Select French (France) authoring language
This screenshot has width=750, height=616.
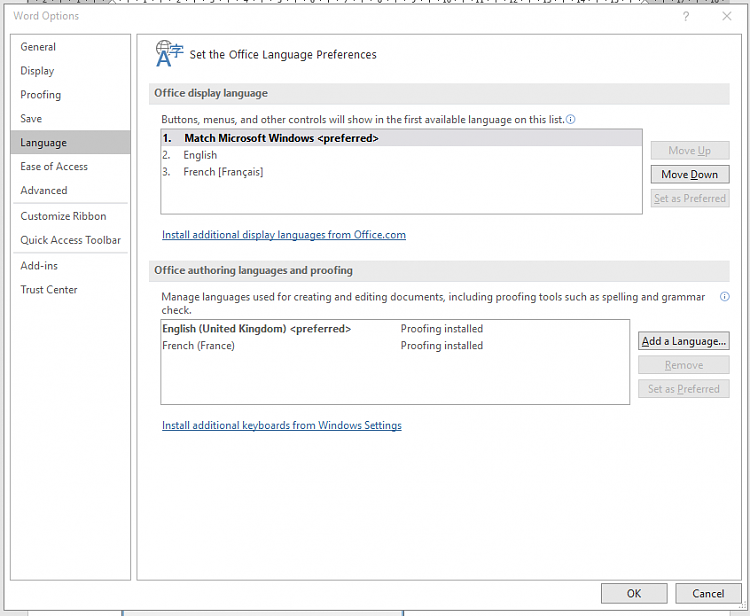pyautogui.click(x=198, y=346)
